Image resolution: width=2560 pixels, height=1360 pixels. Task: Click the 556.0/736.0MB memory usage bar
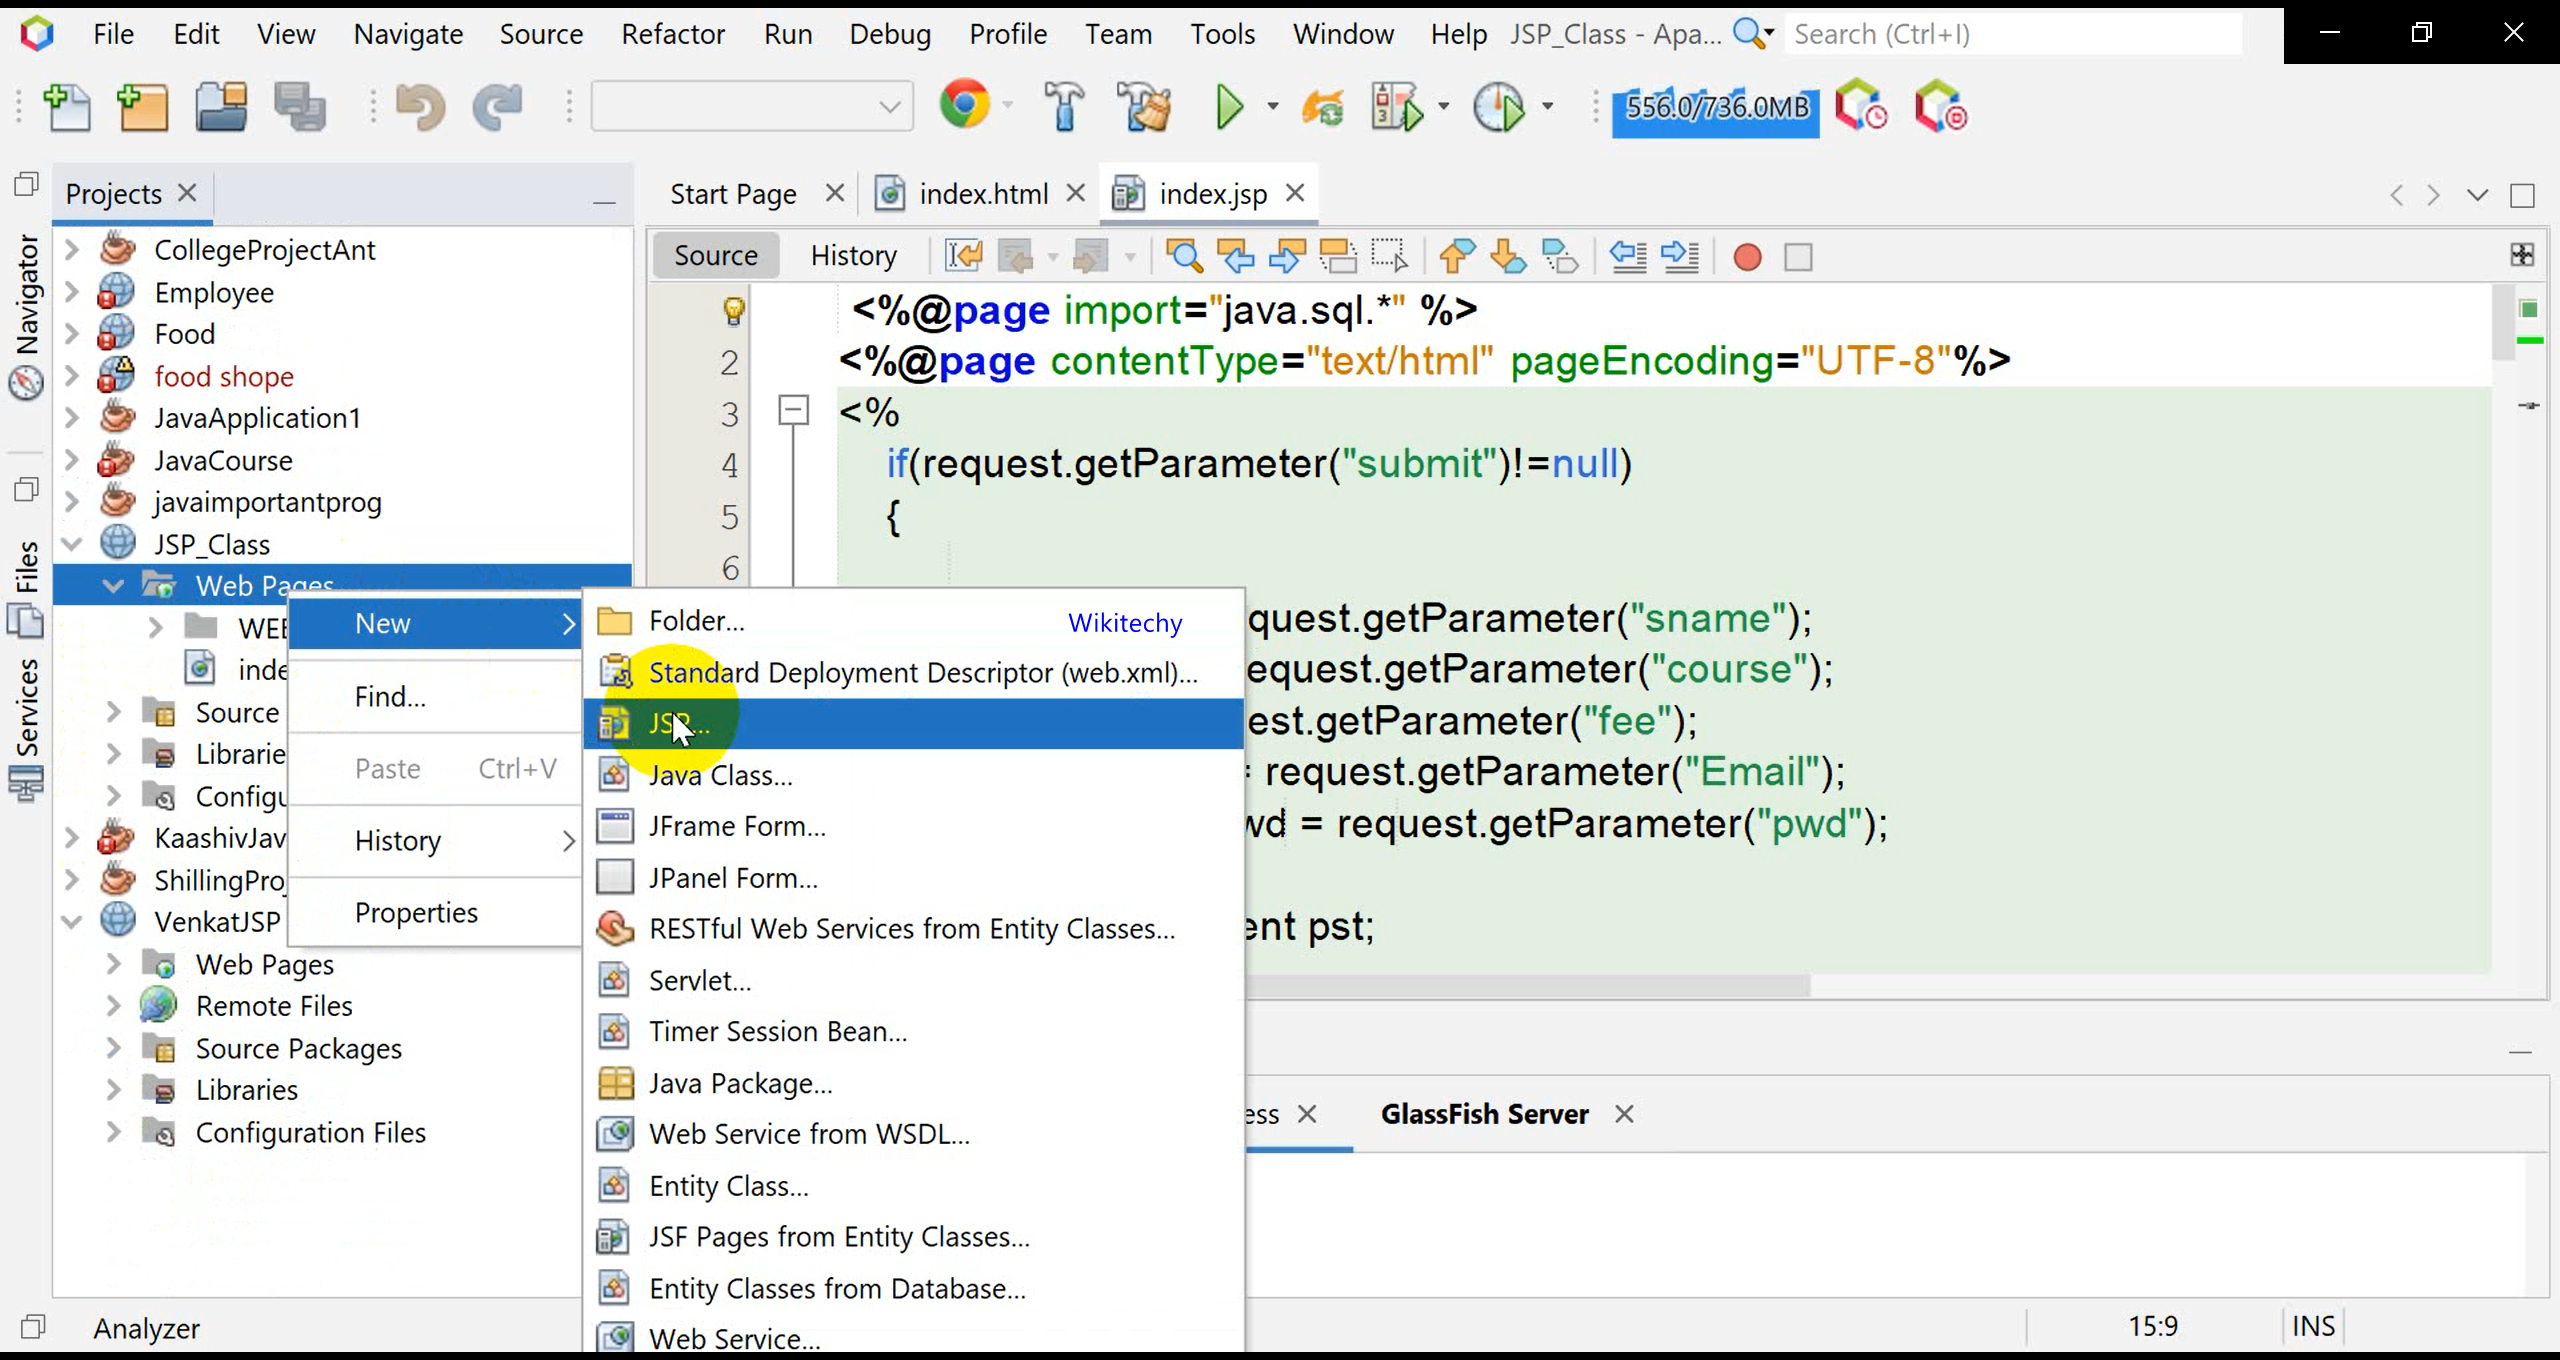click(x=1716, y=107)
